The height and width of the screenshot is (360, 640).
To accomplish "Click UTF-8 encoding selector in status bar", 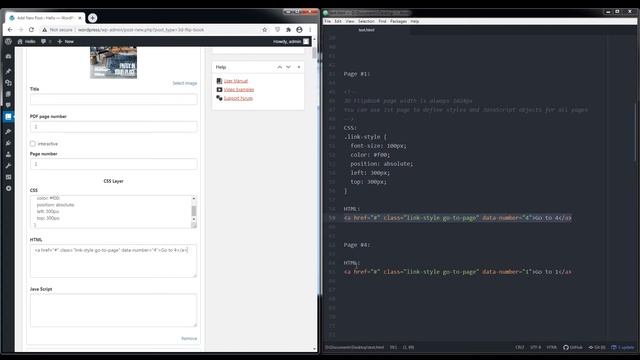I will coord(535,347).
